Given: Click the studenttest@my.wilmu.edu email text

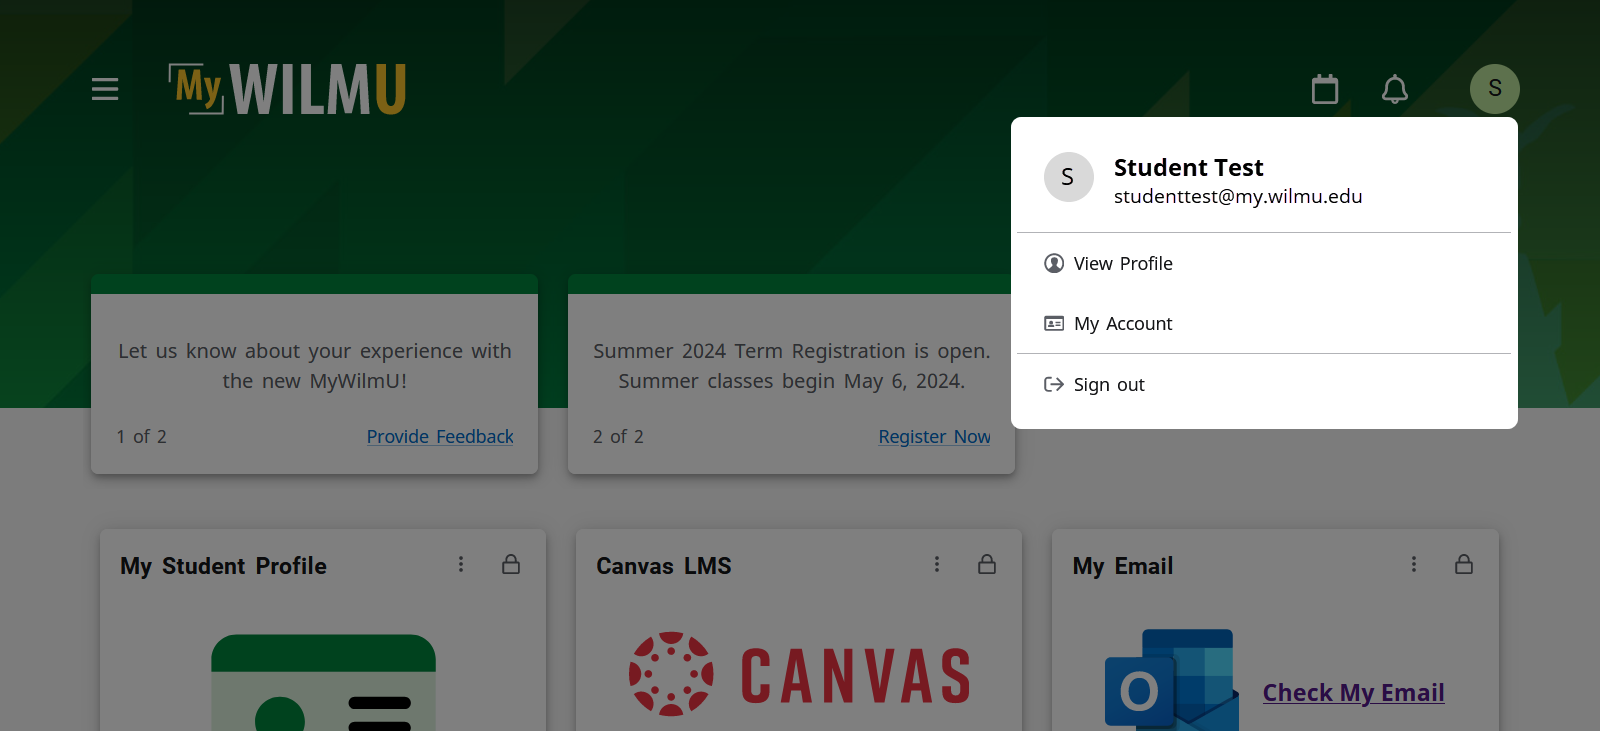Looking at the screenshot, I should tap(1238, 196).
